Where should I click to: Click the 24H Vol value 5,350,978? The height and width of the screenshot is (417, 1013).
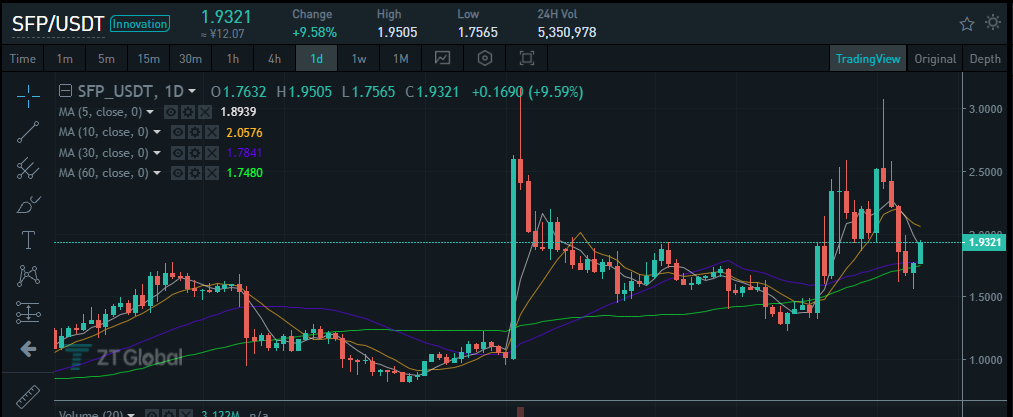tap(567, 32)
